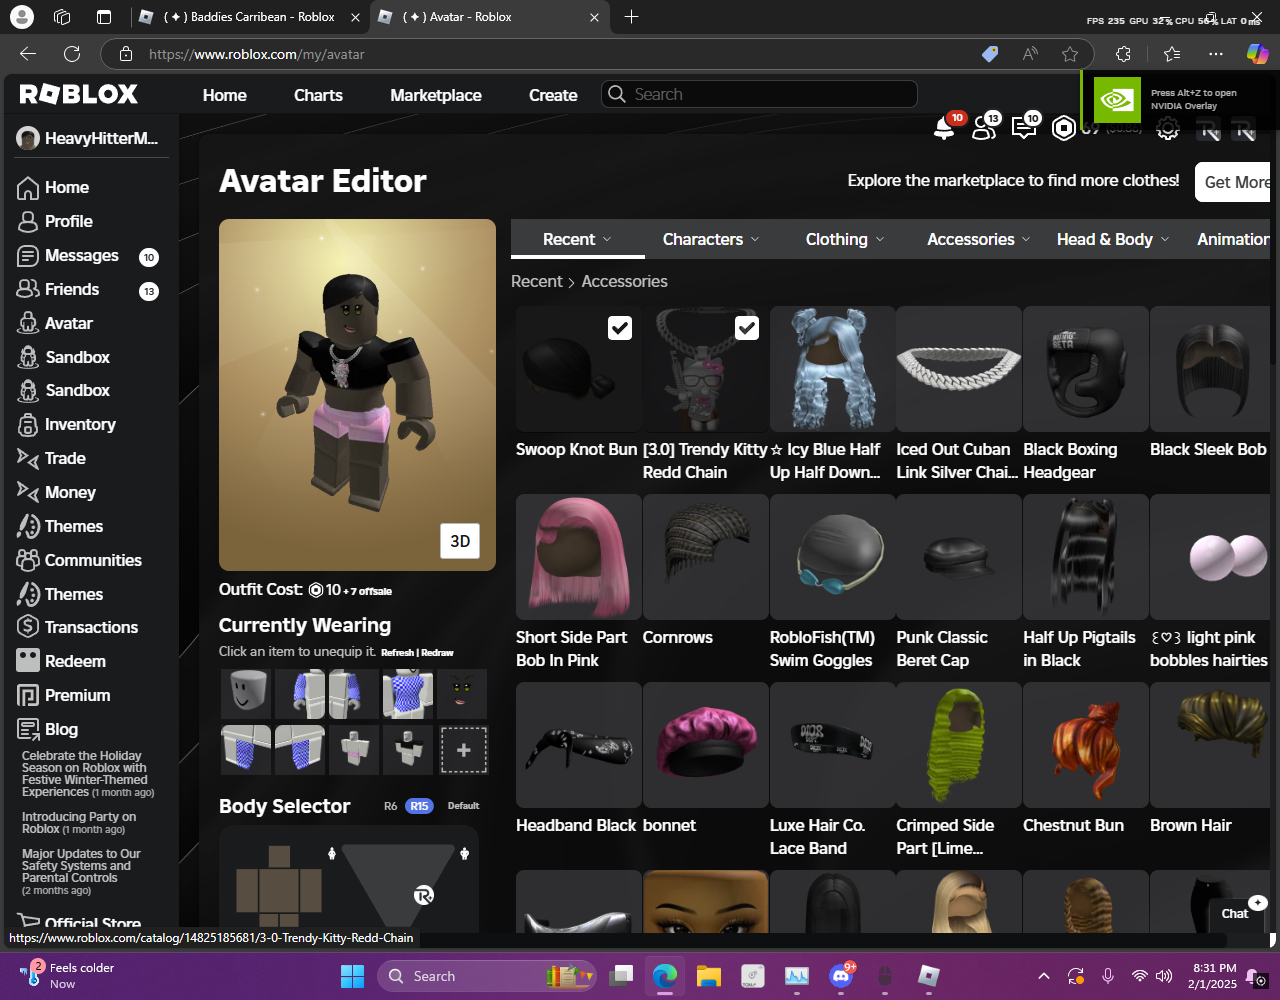Expand the Characters dropdown

click(x=711, y=239)
